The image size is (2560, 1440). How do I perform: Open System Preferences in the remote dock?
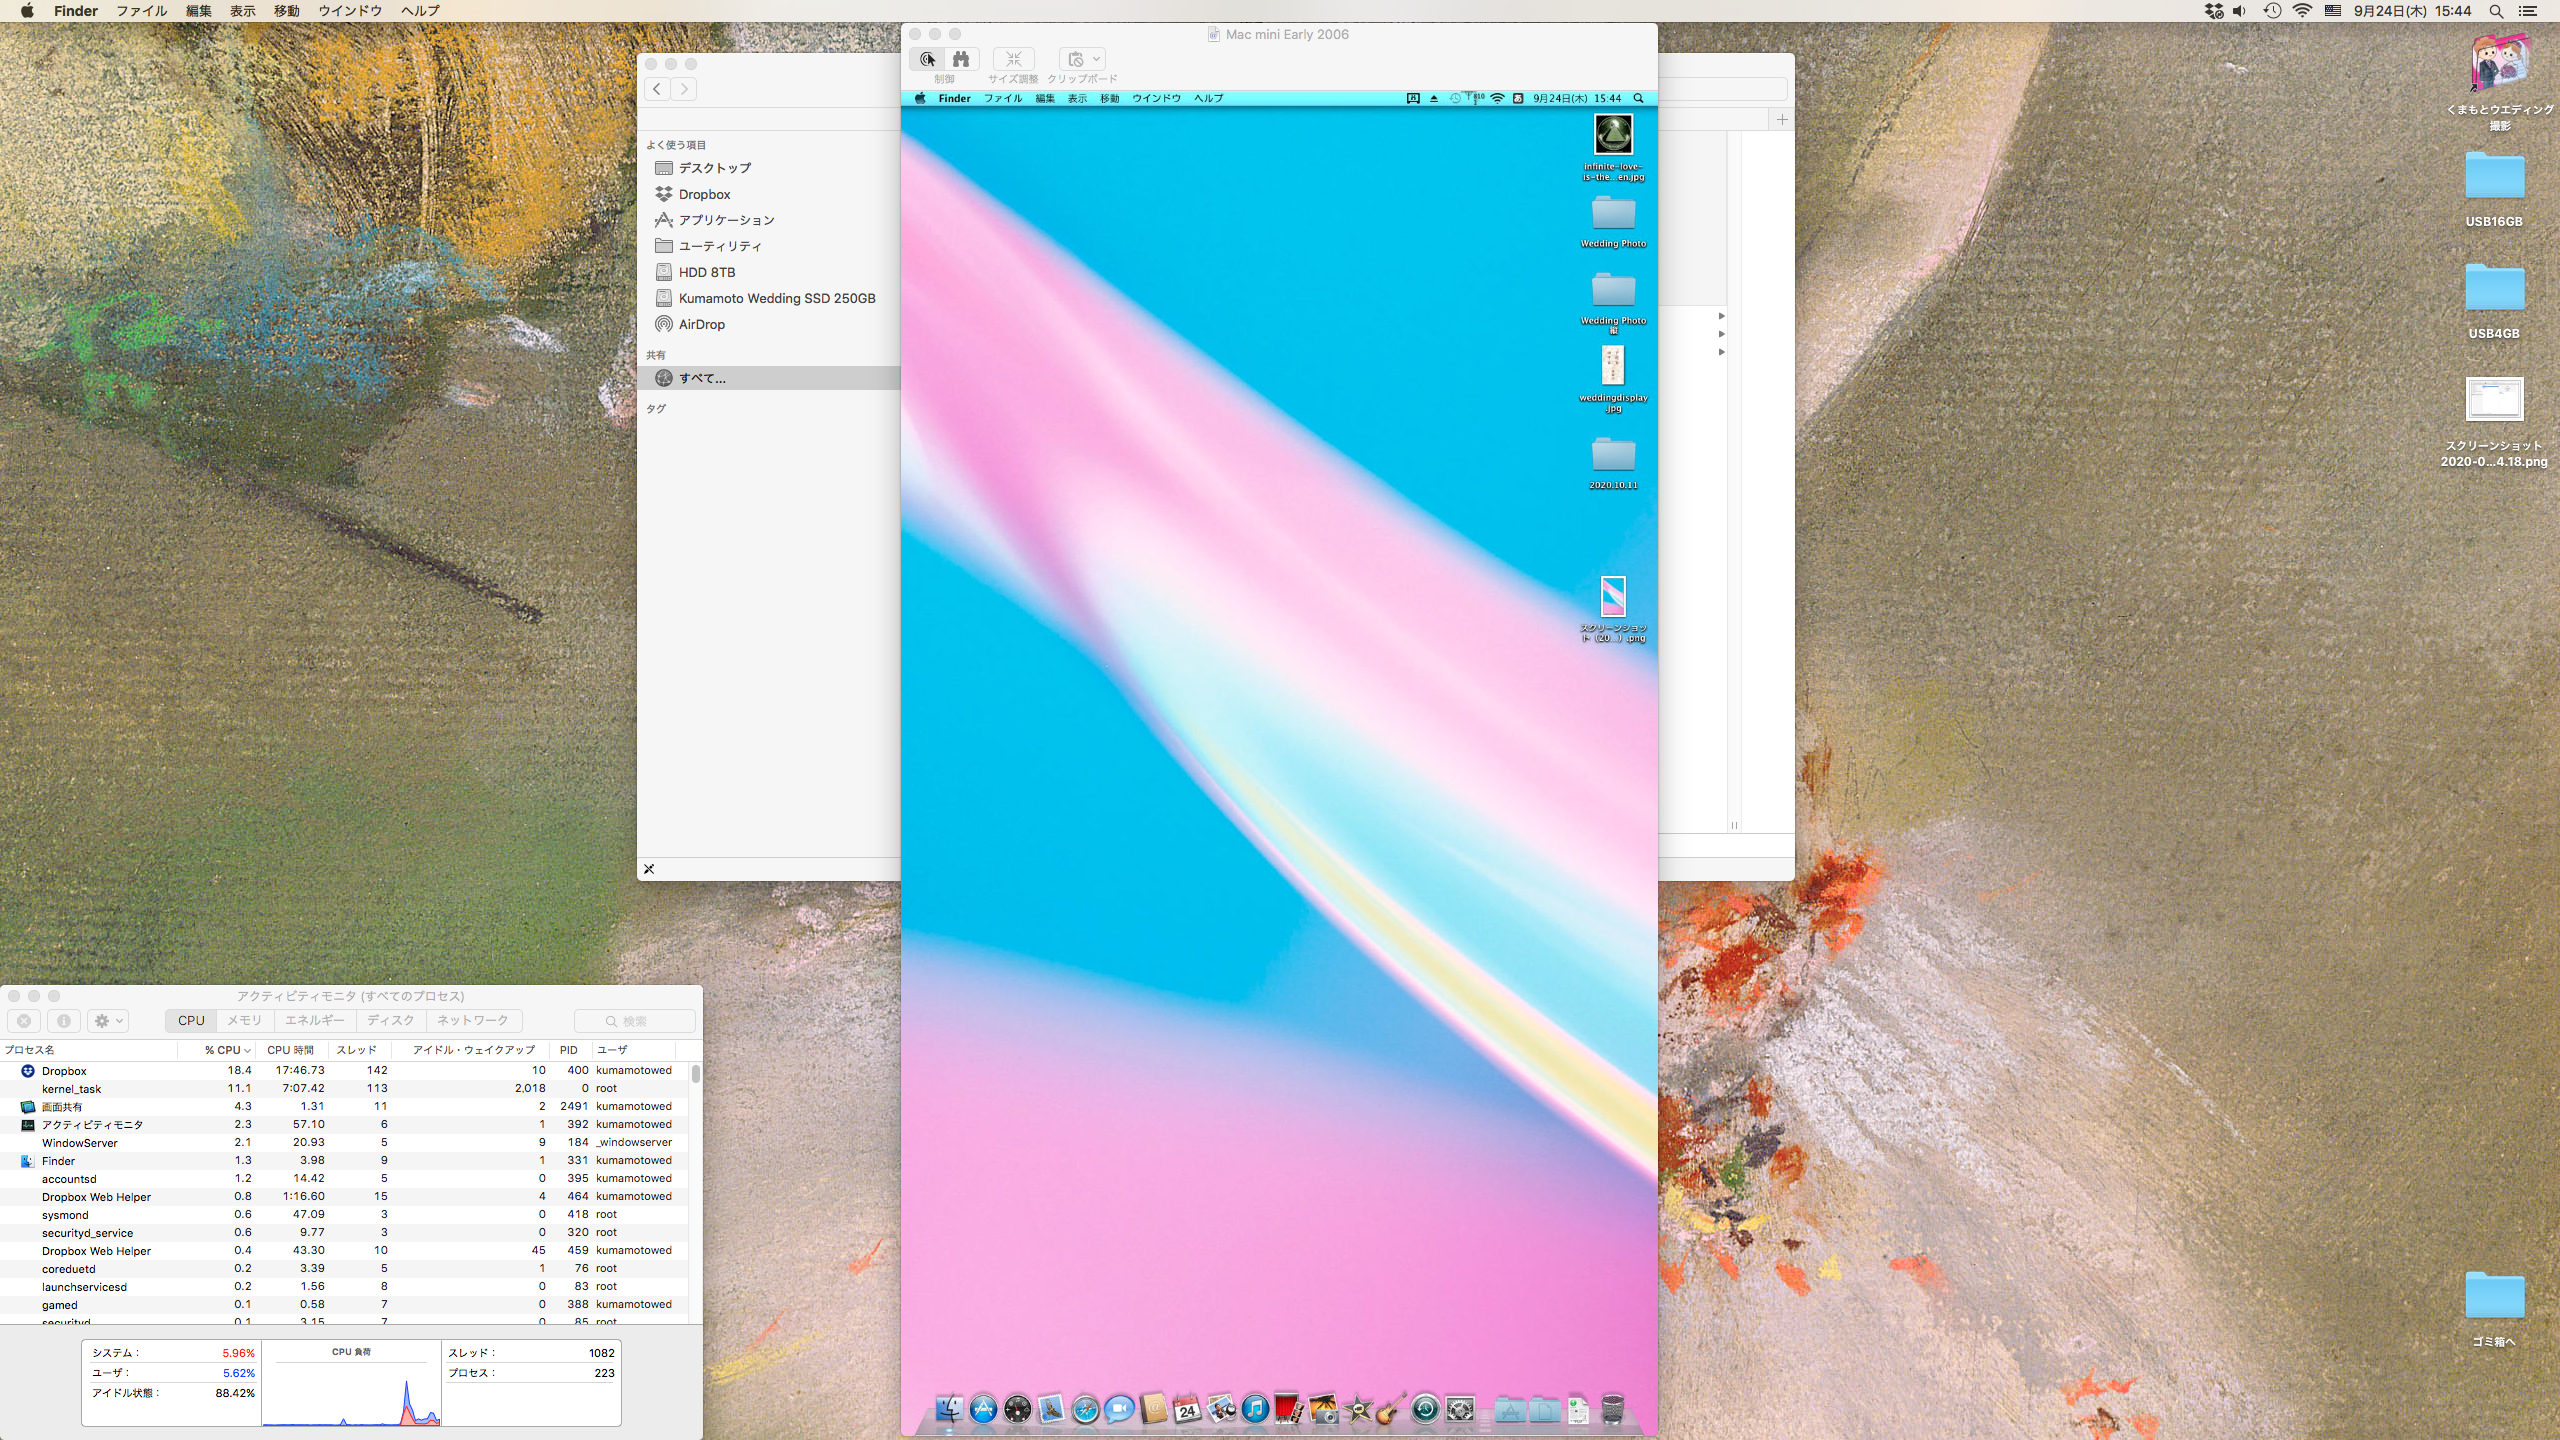coord(1460,1409)
